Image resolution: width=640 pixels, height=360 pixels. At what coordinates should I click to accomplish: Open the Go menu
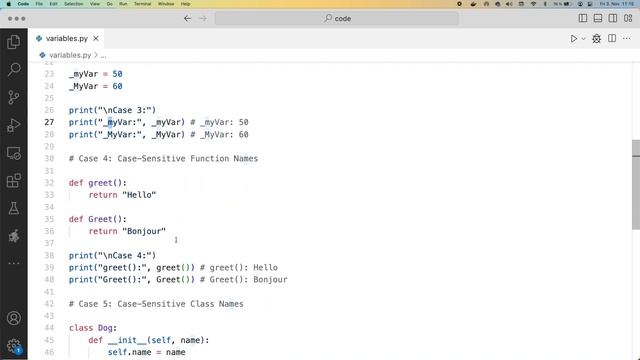pos(109,4)
